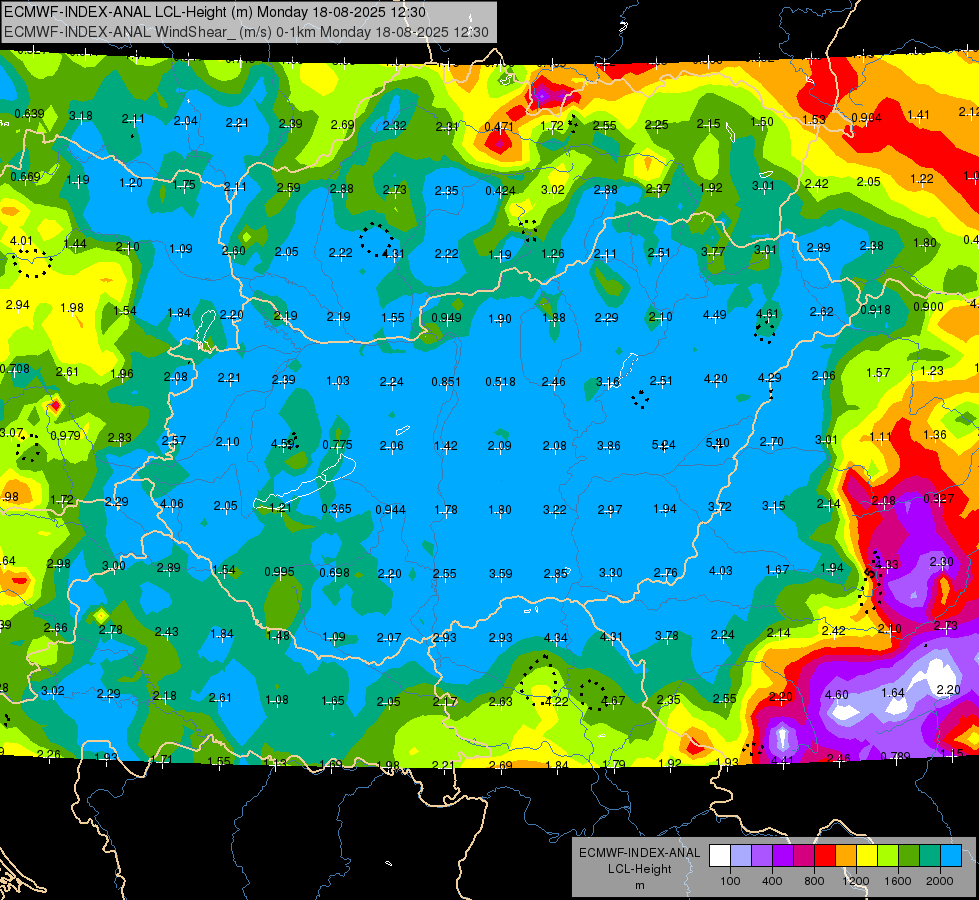Click the white swatch in the LCL-Height legend
The height and width of the screenshot is (900, 979).
tap(720, 856)
